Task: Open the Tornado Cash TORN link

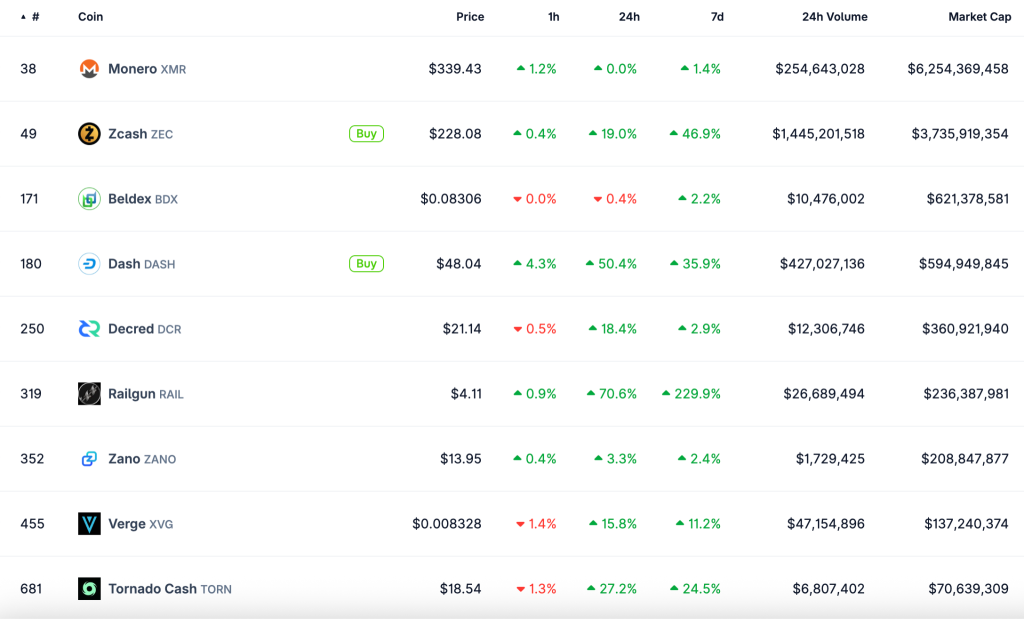Action: click(169, 589)
